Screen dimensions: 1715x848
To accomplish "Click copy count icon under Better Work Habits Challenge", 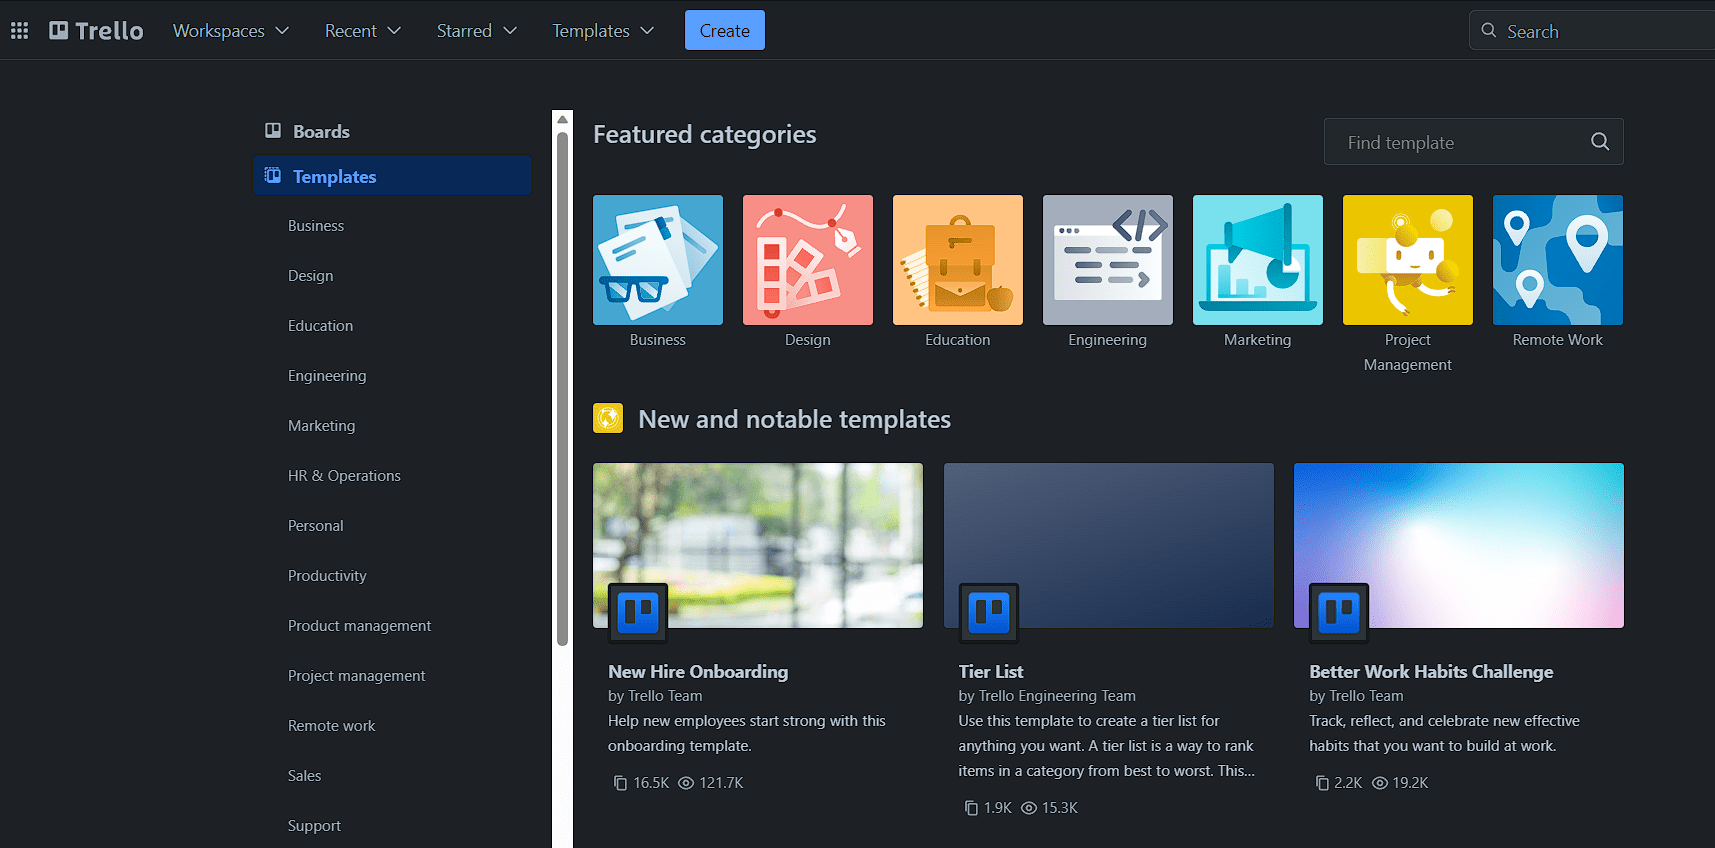I will coord(1322,783).
